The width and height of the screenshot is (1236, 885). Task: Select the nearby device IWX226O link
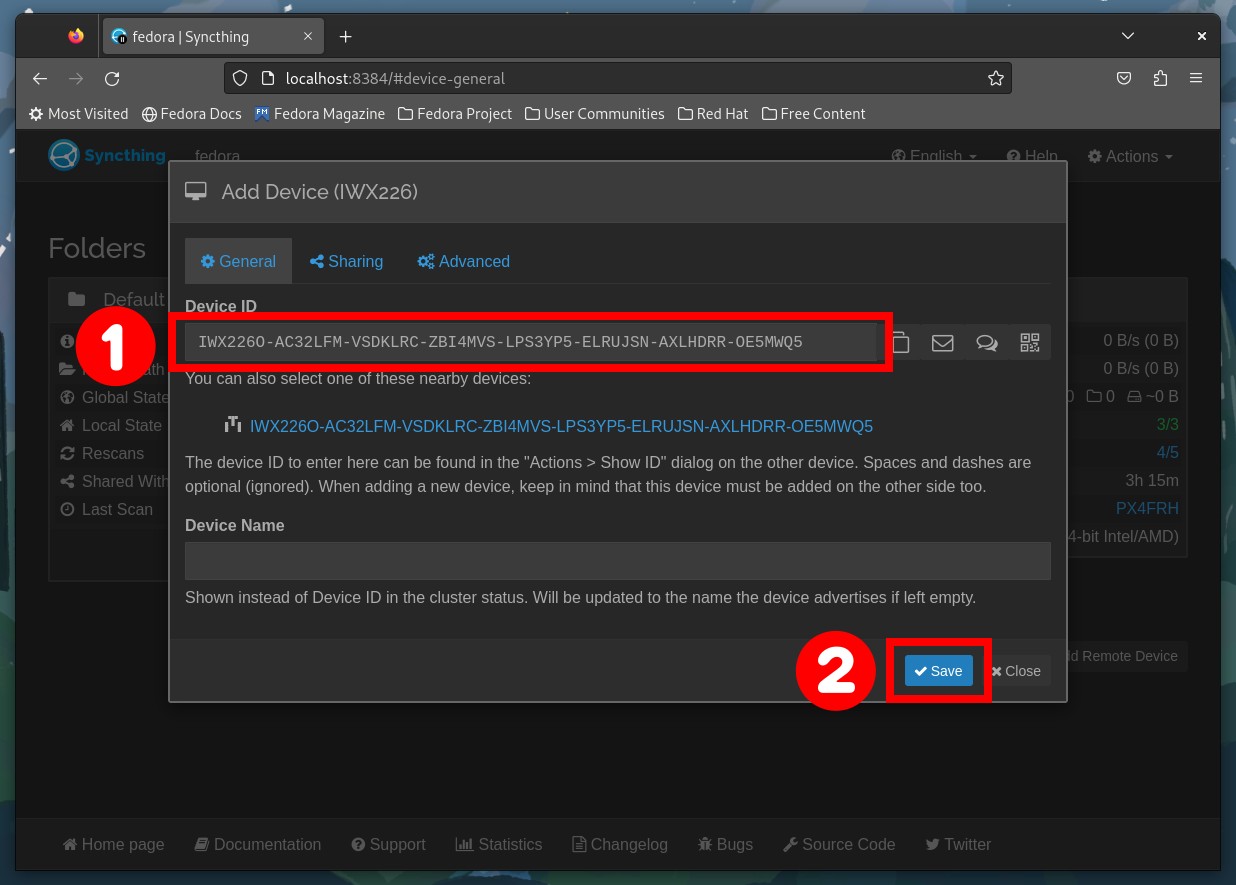click(x=561, y=426)
